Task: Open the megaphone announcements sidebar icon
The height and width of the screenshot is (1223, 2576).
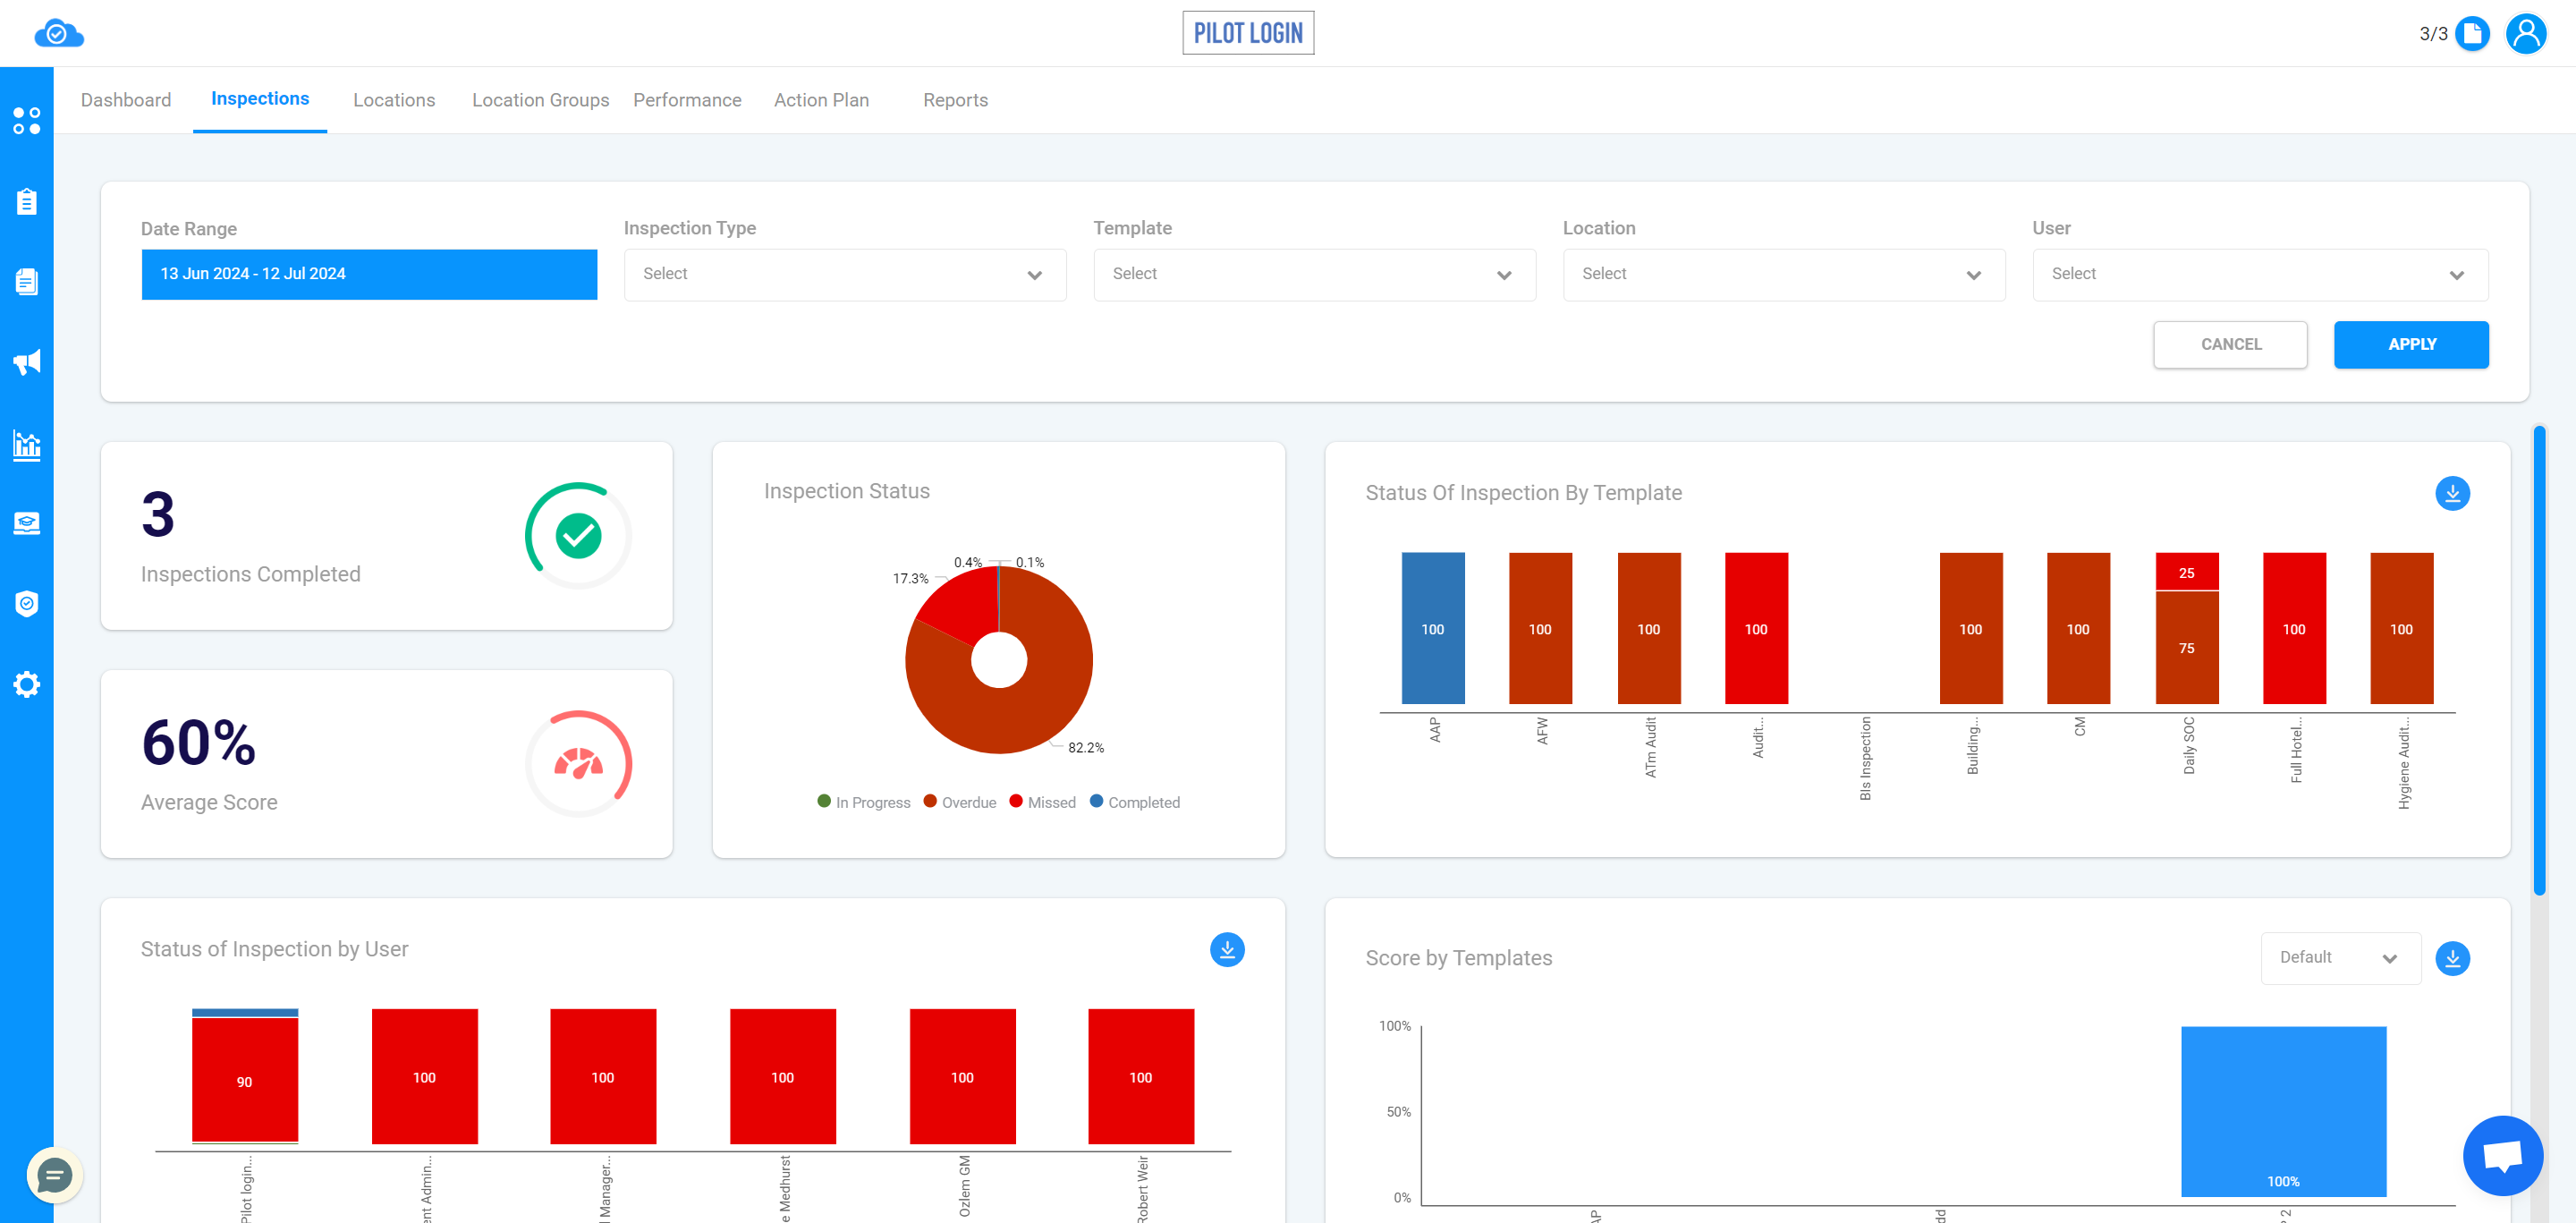Action: click(27, 362)
